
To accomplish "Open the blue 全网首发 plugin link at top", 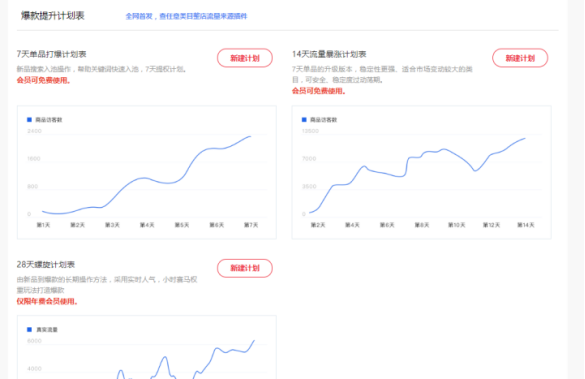I will click(x=186, y=16).
